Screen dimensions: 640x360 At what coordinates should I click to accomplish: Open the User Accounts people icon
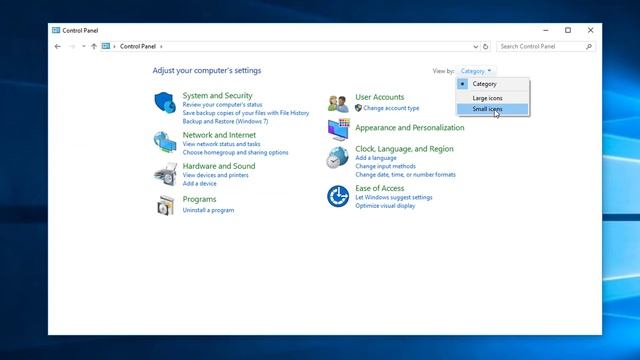338,104
